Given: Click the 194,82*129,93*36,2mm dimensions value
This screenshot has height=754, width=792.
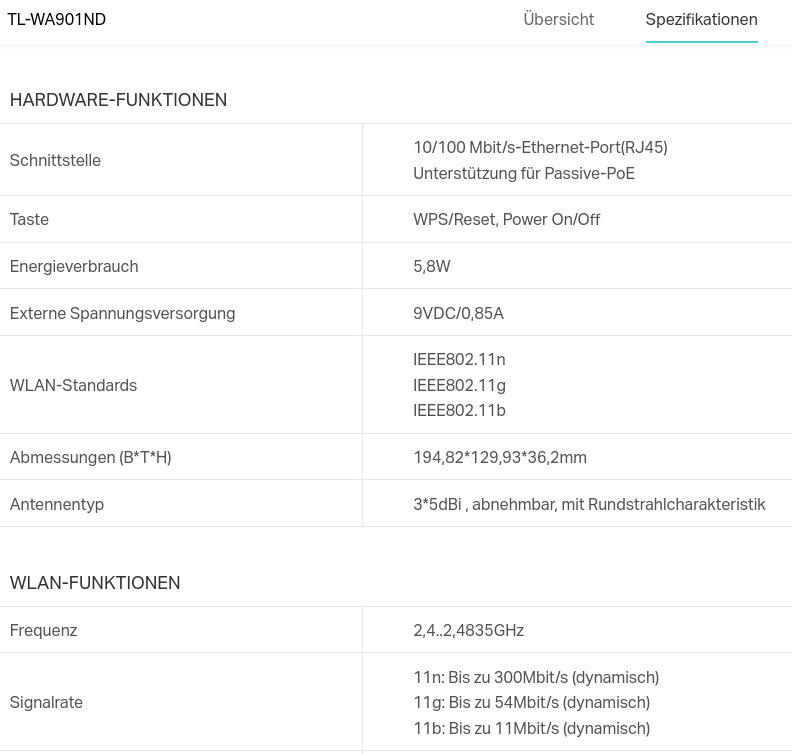Looking at the screenshot, I should [499, 457].
